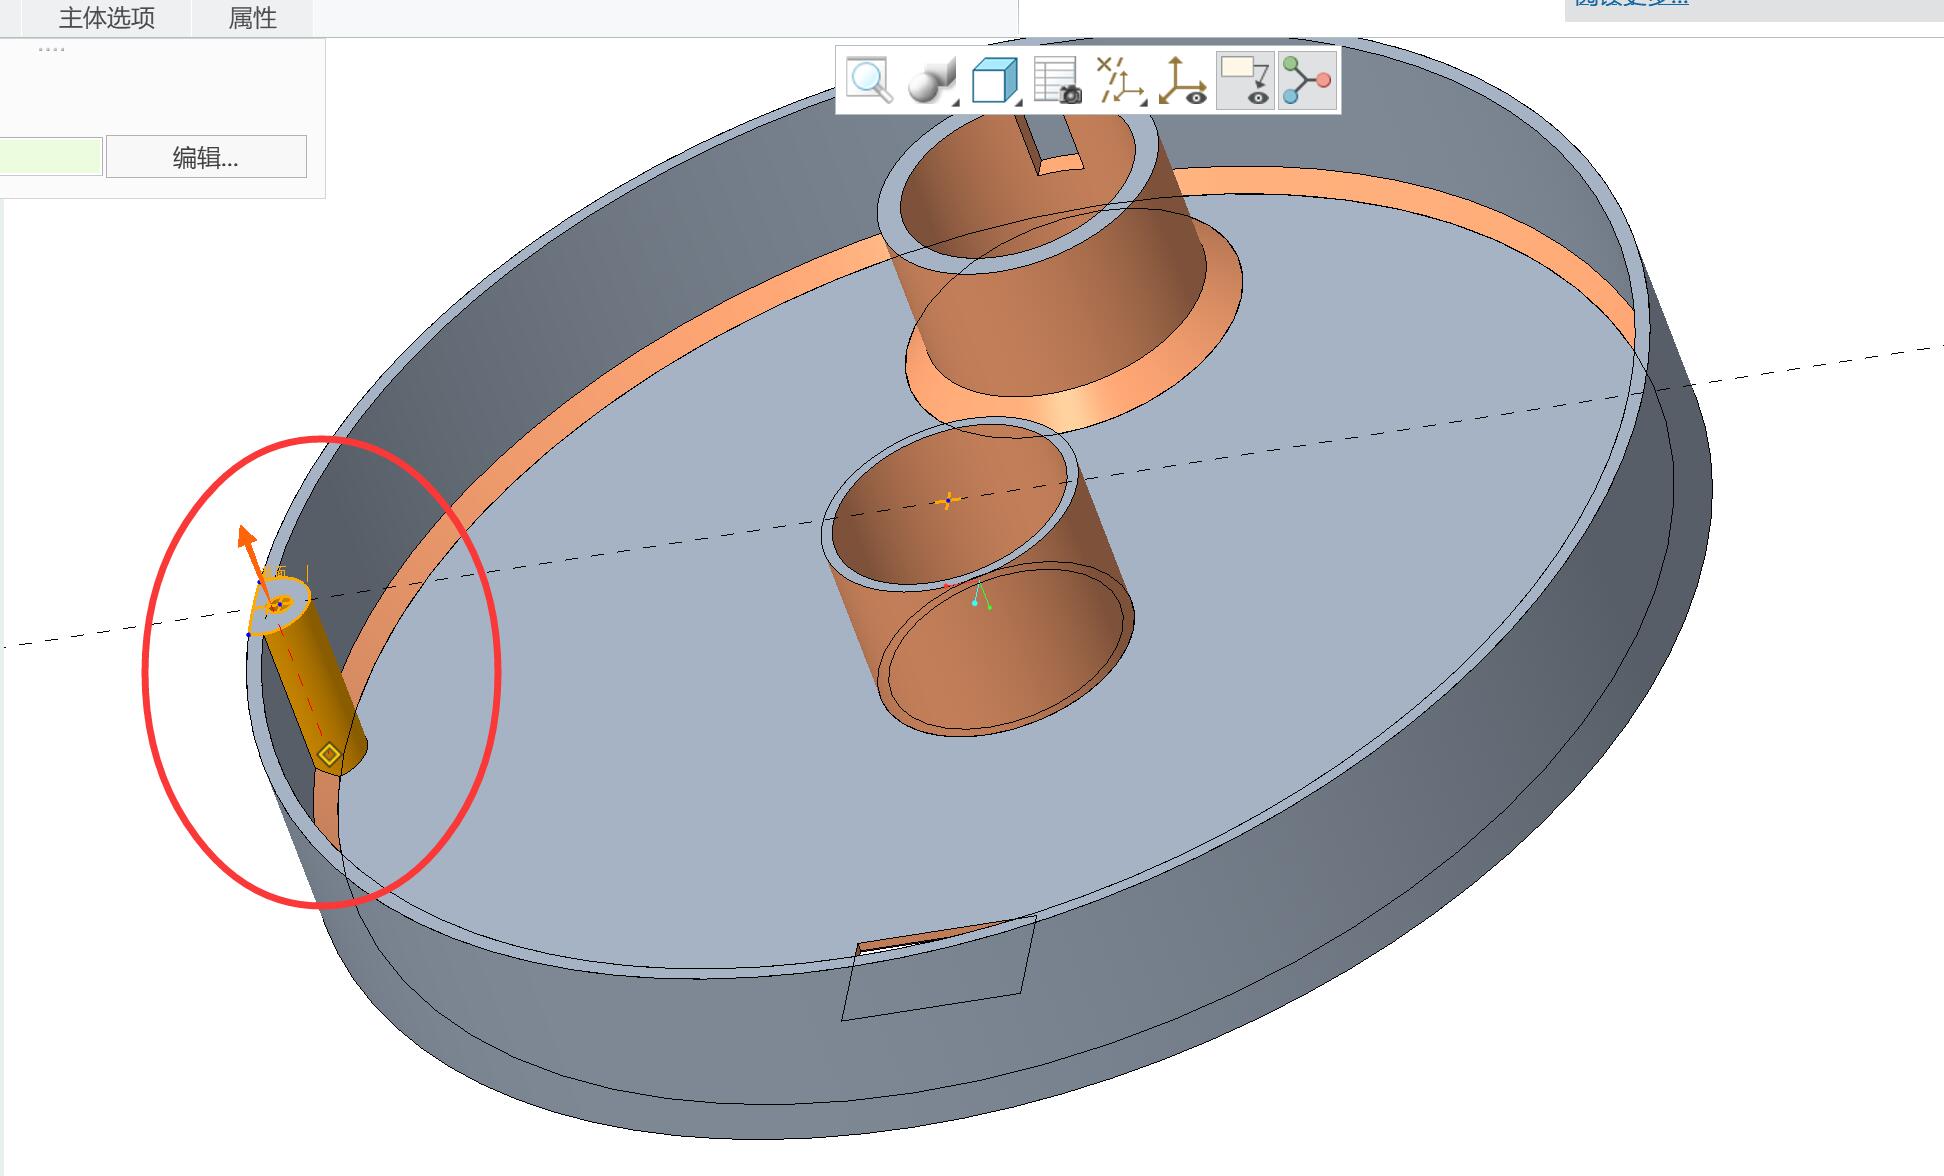Toggle annotation display eye icon
The image size is (1944, 1176).
pos(1245,80)
